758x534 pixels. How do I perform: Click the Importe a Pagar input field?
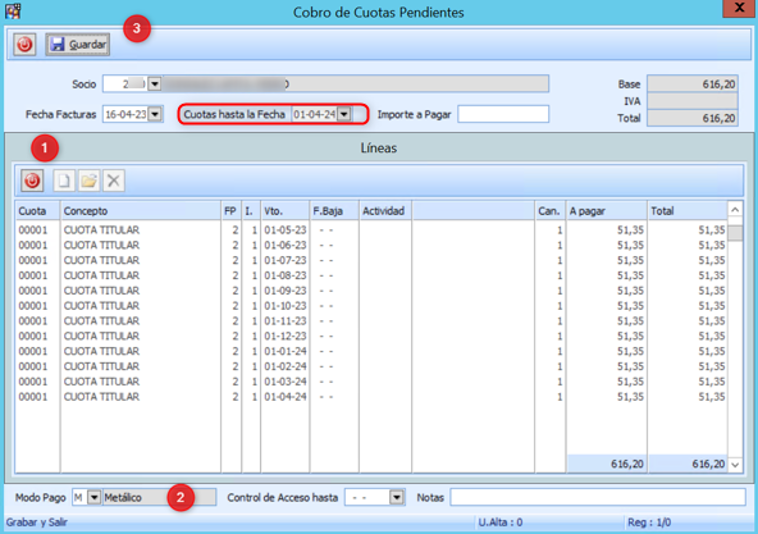click(503, 115)
